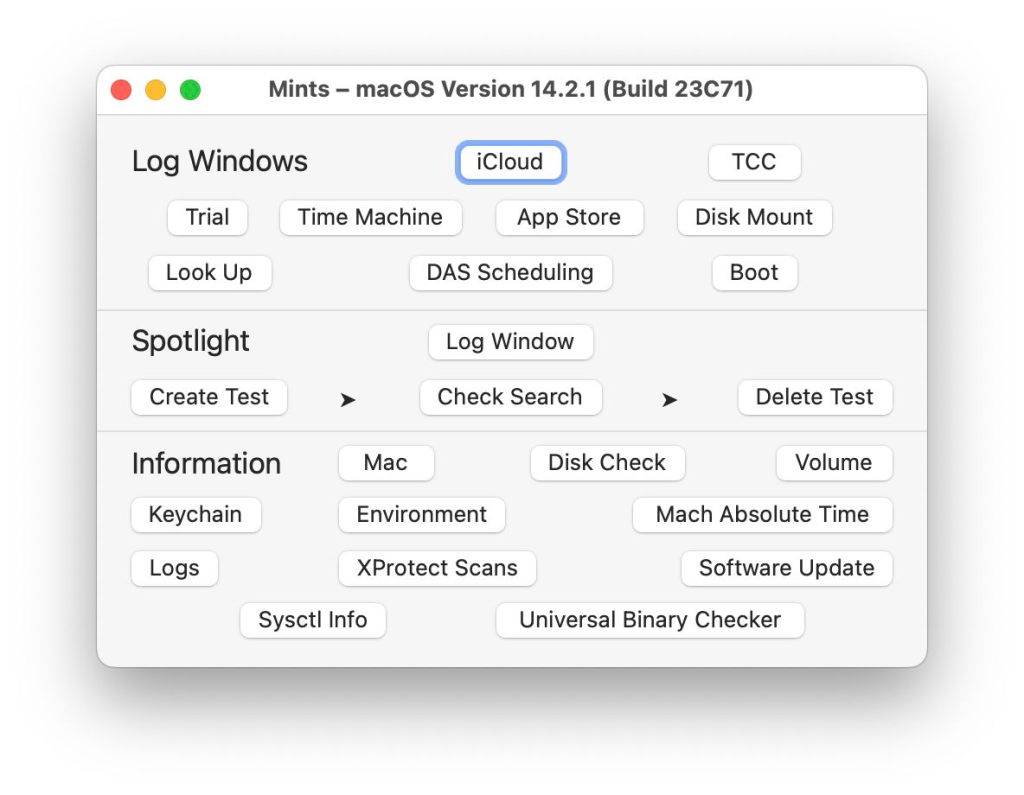Open Time Machine log window
This screenshot has width=1024, height=795.
[x=370, y=217]
